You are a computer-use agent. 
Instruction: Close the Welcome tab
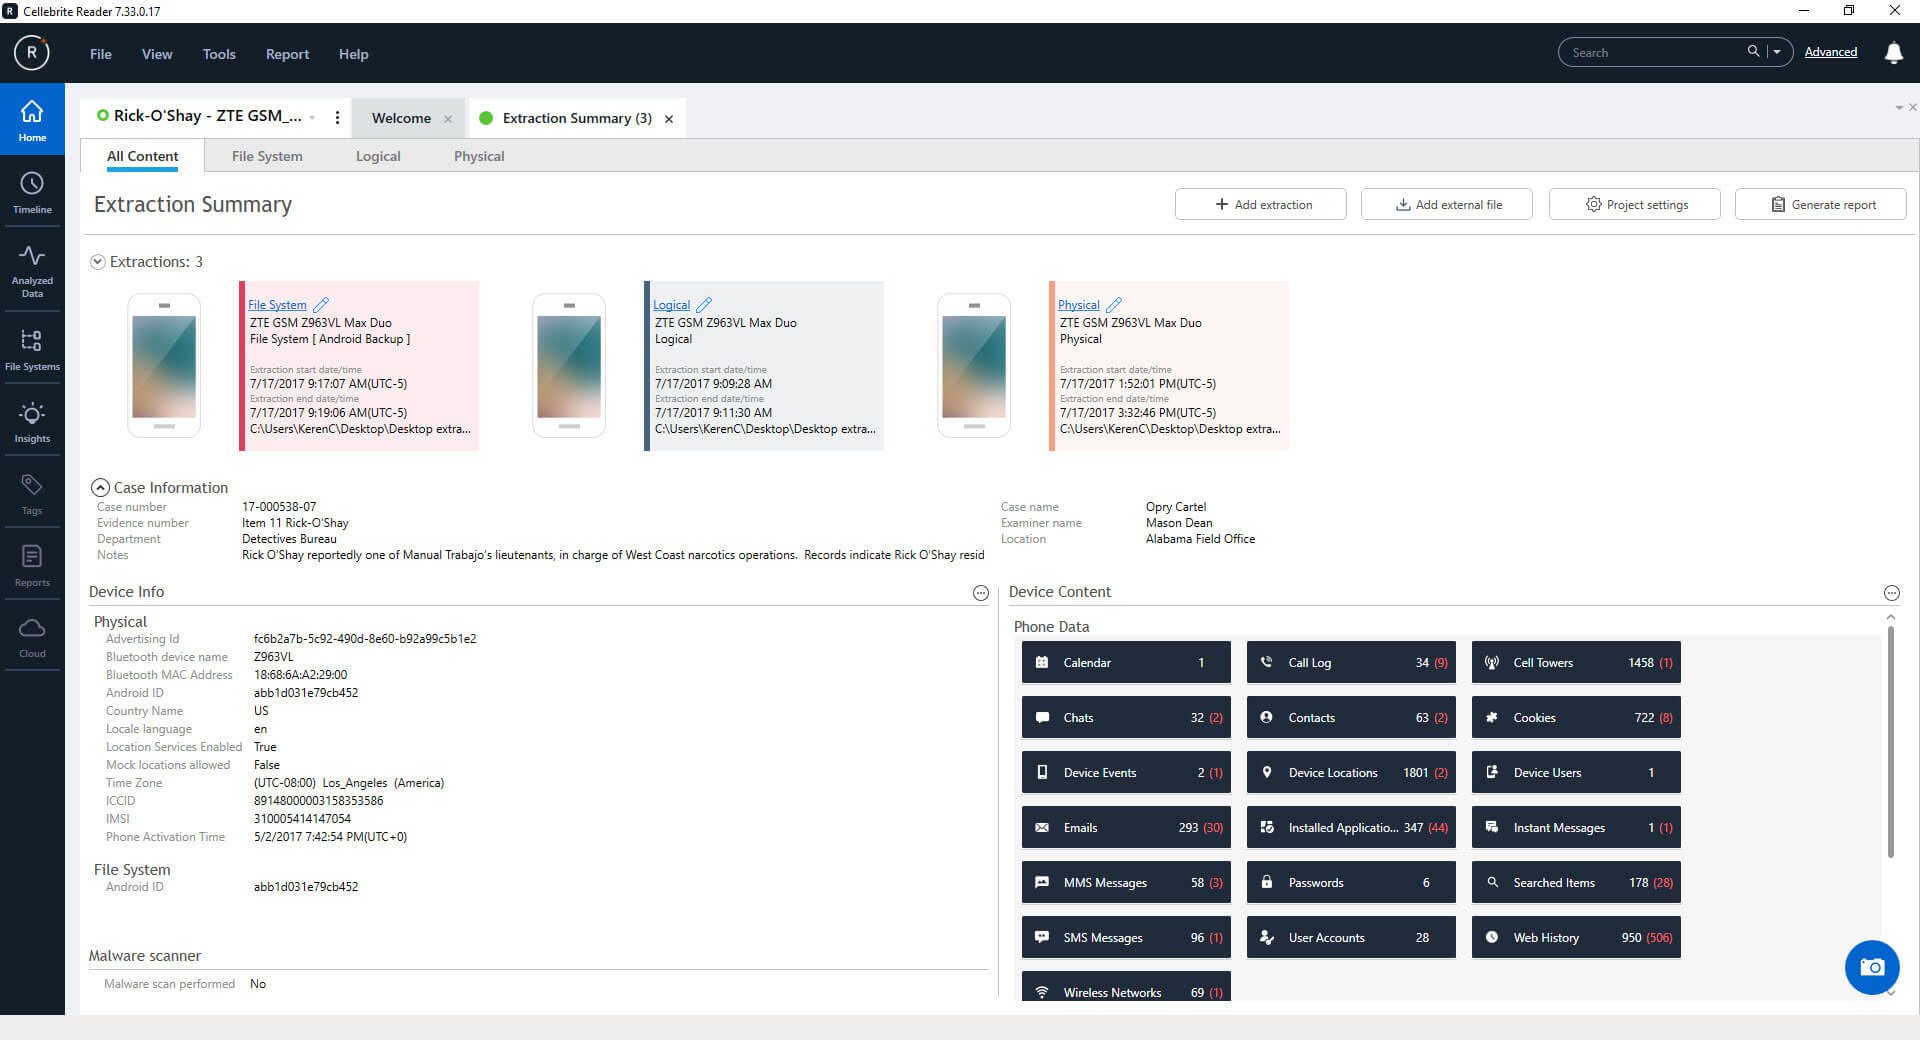tap(448, 119)
